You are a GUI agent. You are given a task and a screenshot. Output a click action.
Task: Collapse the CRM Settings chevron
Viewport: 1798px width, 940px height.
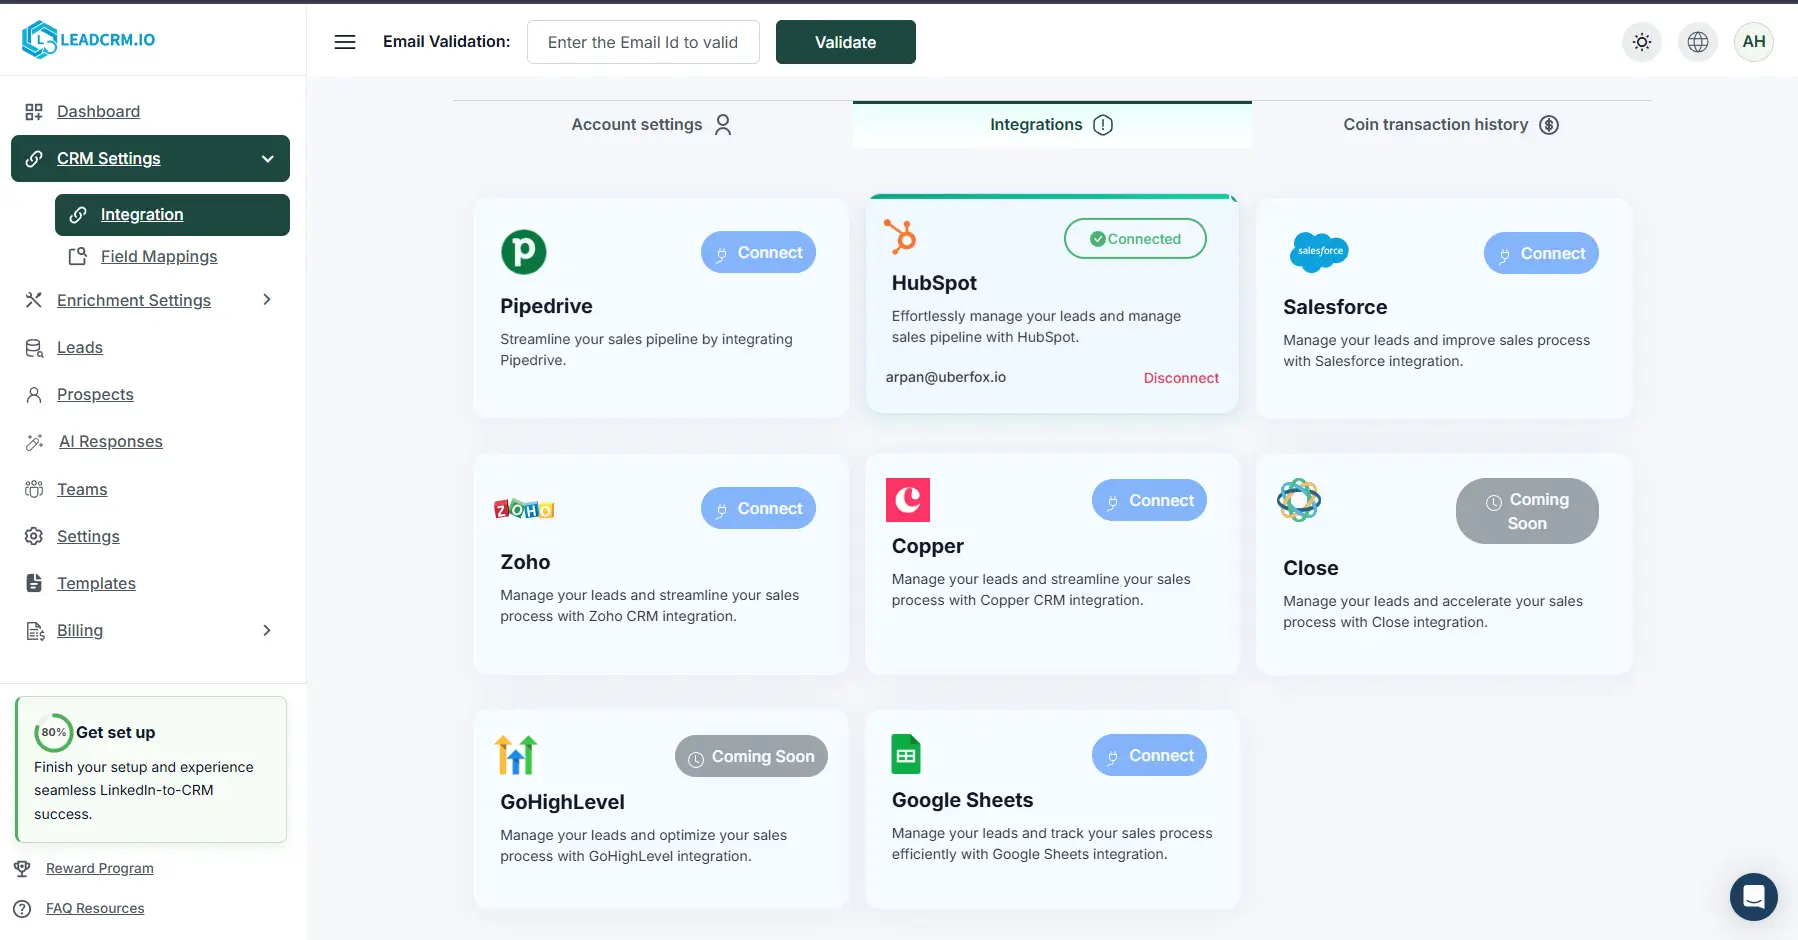tap(267, 159)
